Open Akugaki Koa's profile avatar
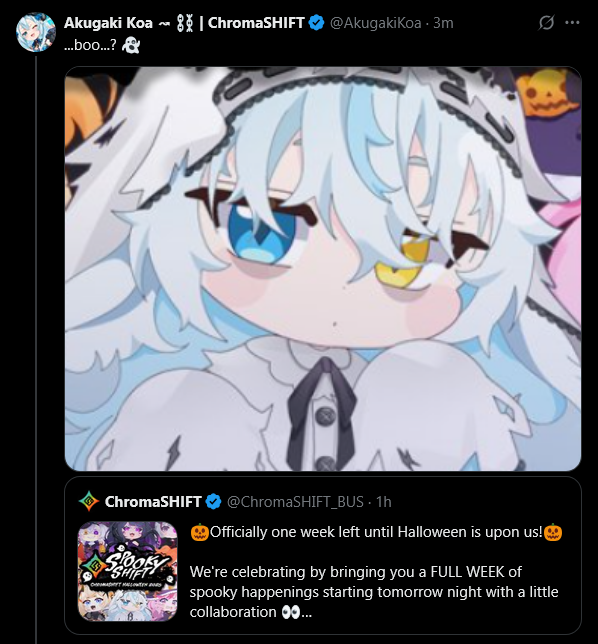The image size is (598, 644). [x=36, y=32]
